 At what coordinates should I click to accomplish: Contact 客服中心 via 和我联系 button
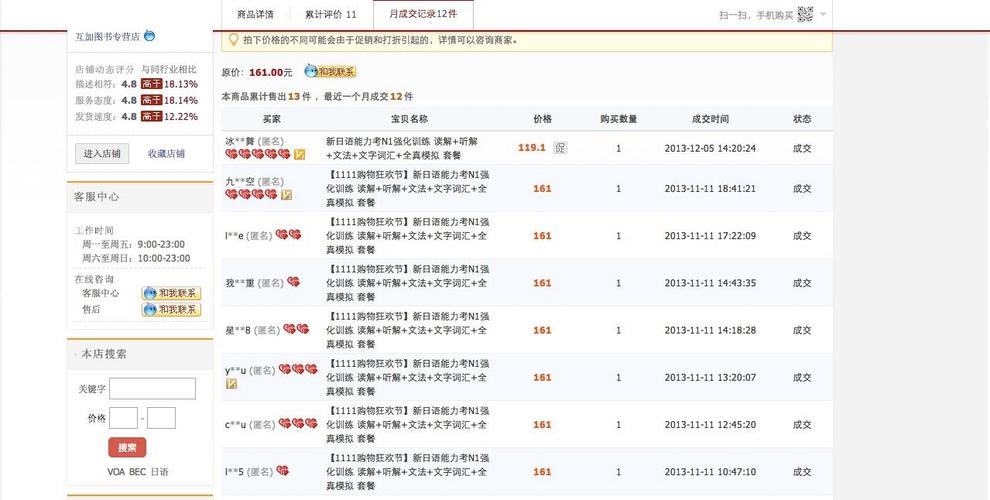(171, 293)
